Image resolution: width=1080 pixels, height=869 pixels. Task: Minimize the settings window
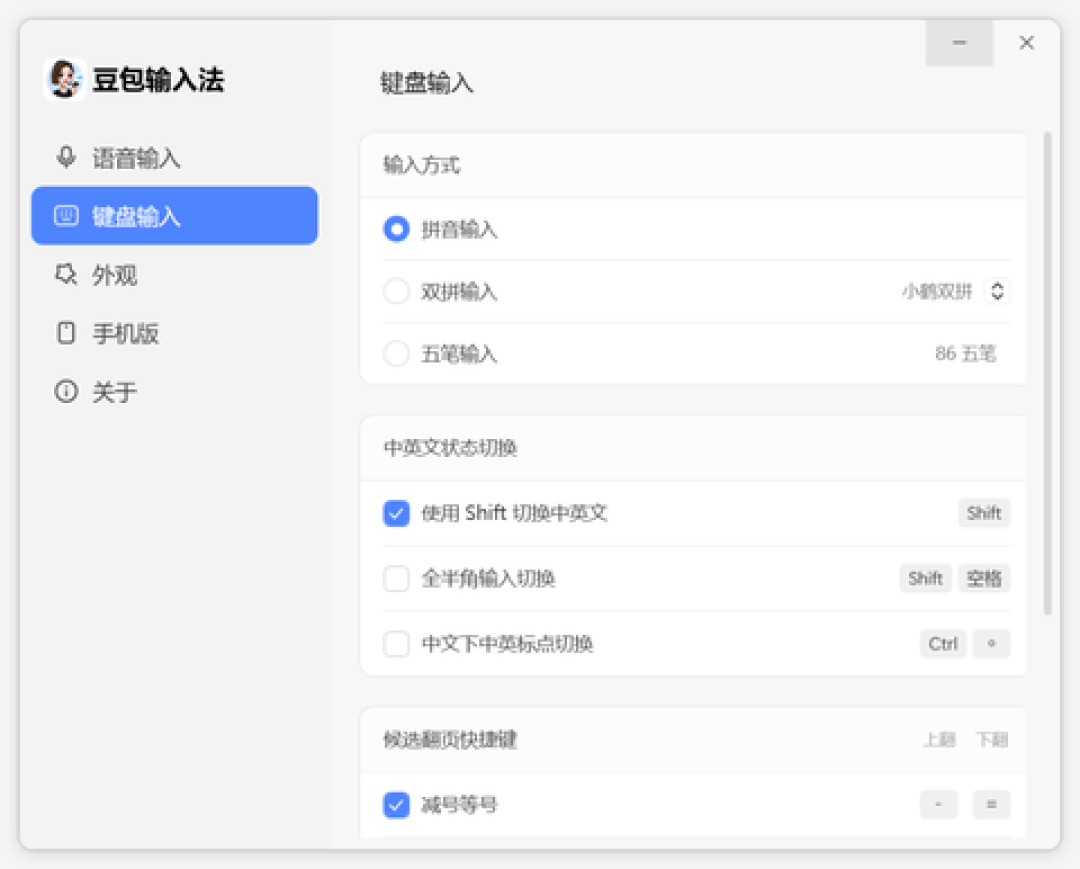[x=959, y=43]
